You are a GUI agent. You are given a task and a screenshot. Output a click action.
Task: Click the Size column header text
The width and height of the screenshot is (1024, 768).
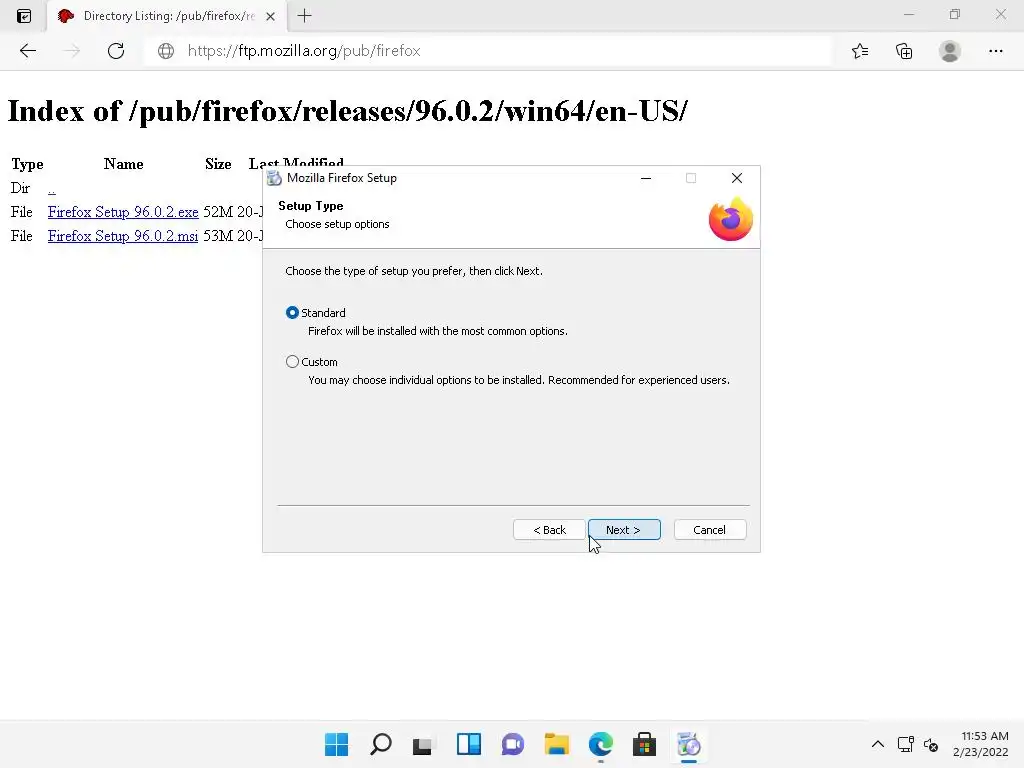pyautogui.click(x=218, y=164)
